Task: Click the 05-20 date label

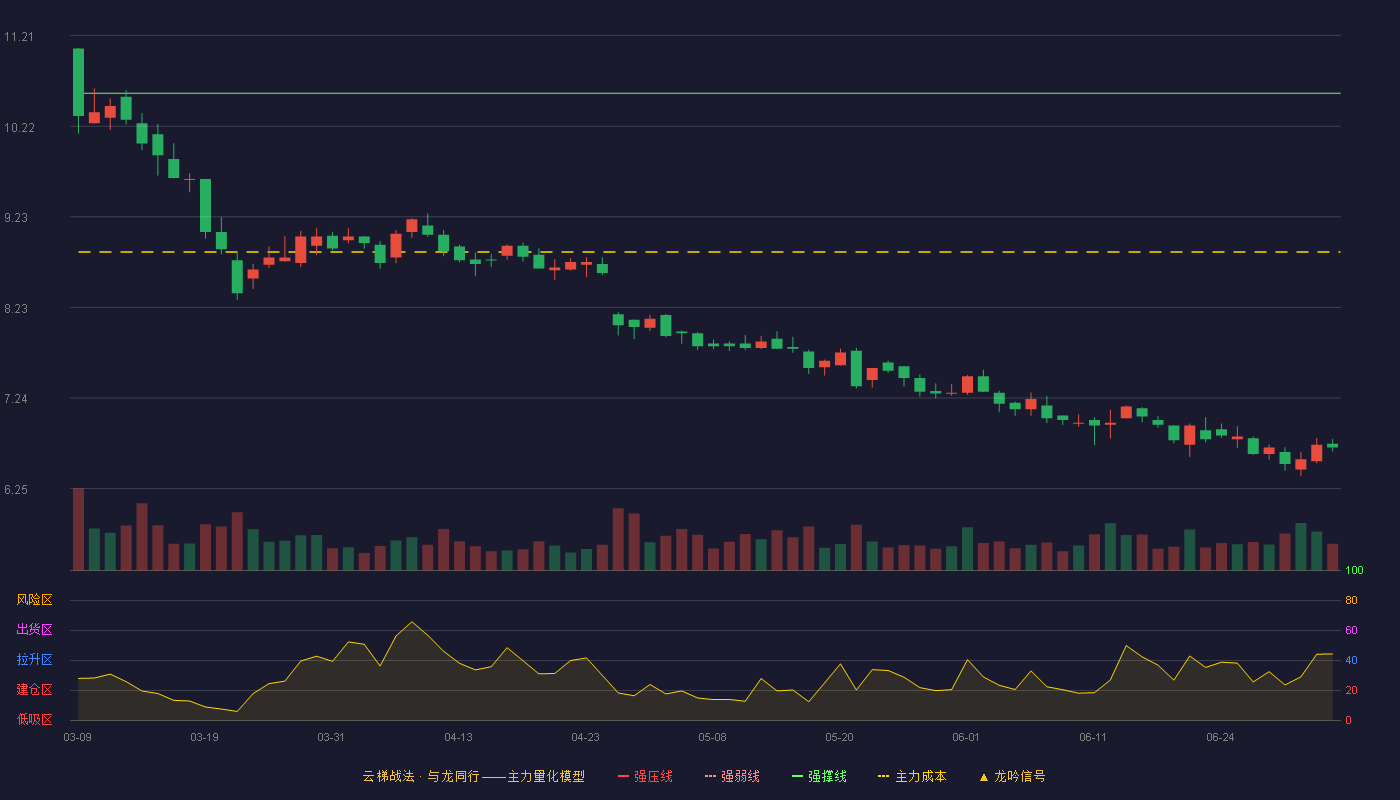Action: coord(839,737)
